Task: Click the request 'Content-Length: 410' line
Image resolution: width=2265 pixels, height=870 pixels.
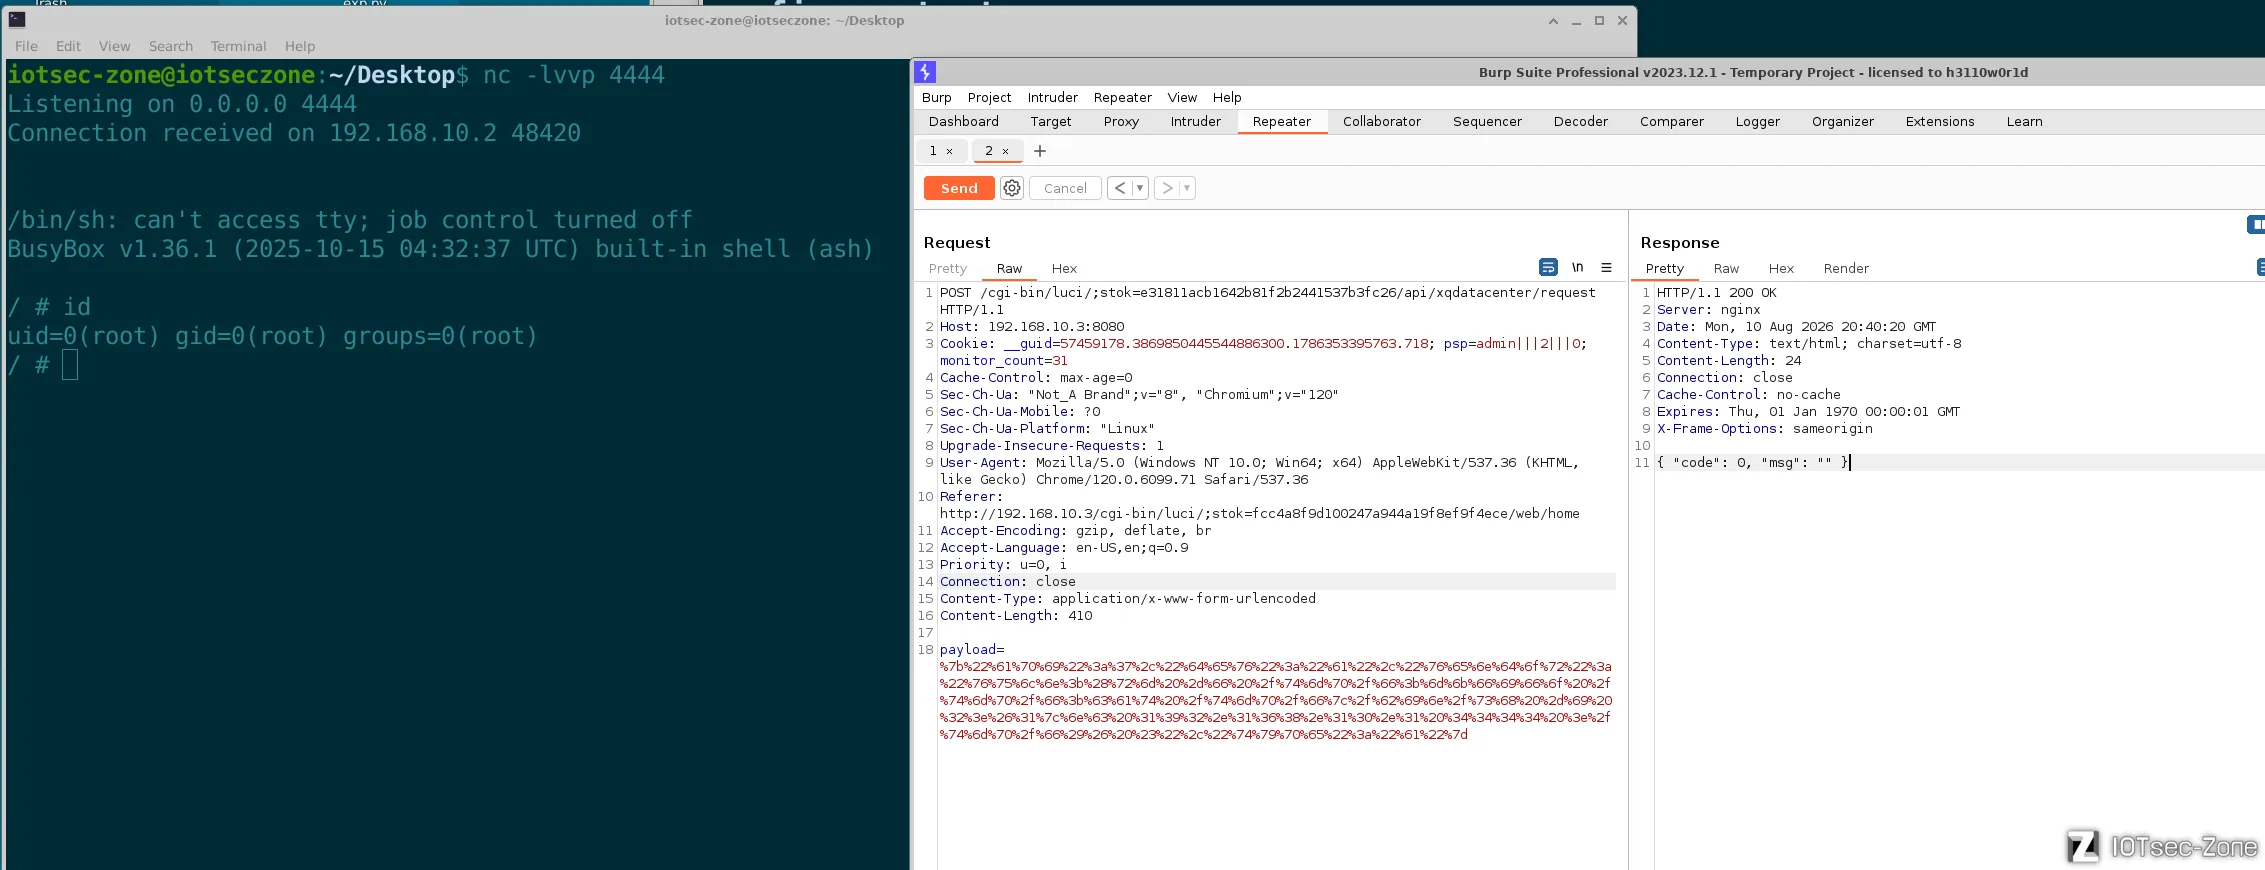Action: [x=1016, y=616]
